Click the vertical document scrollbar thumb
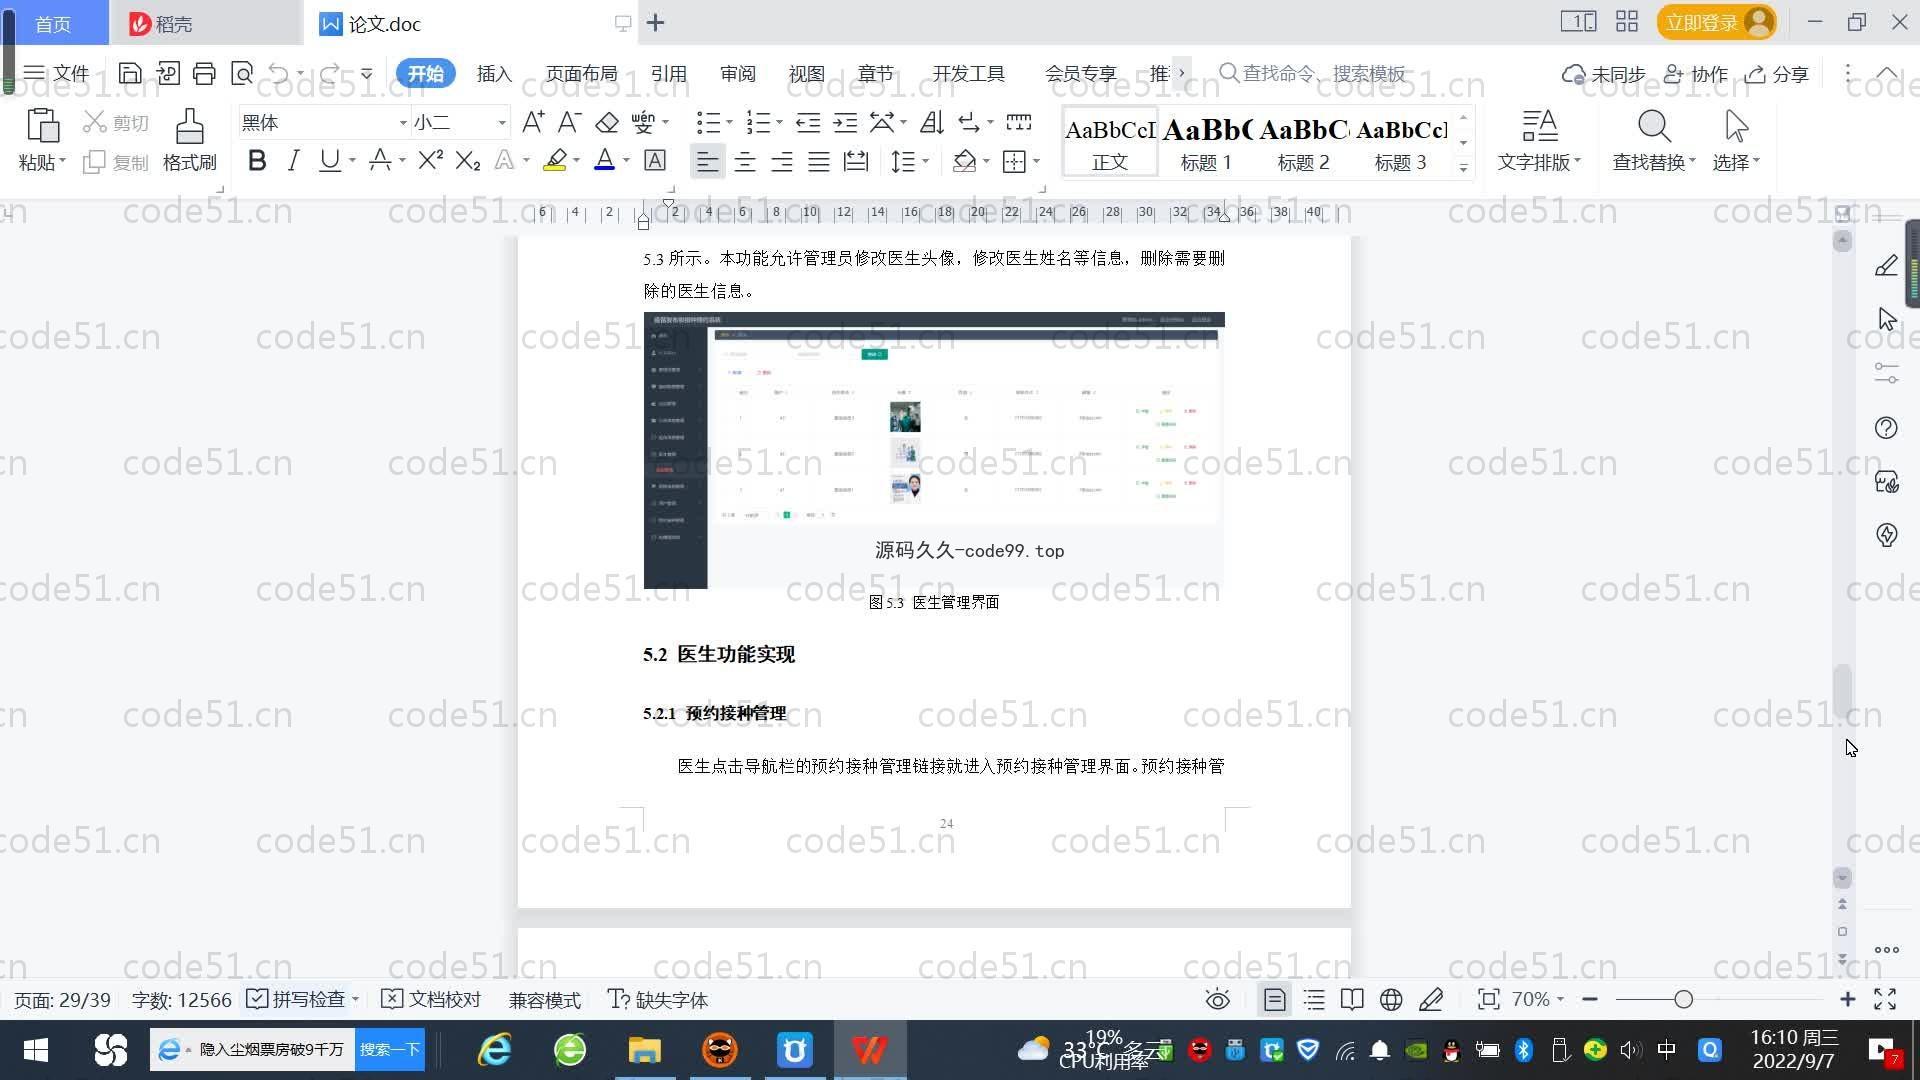This screenshot has height=1080, width=1920. click(x=1842, y=690)
